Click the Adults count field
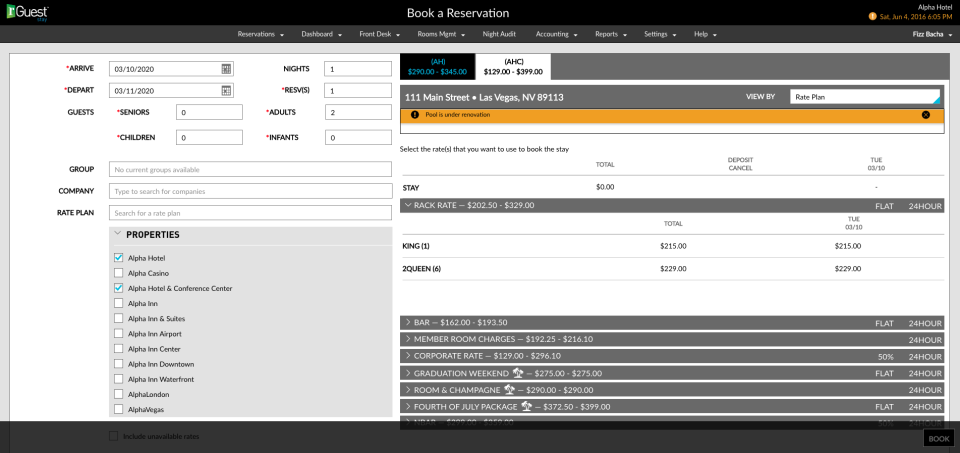 (x=358, y=113)
